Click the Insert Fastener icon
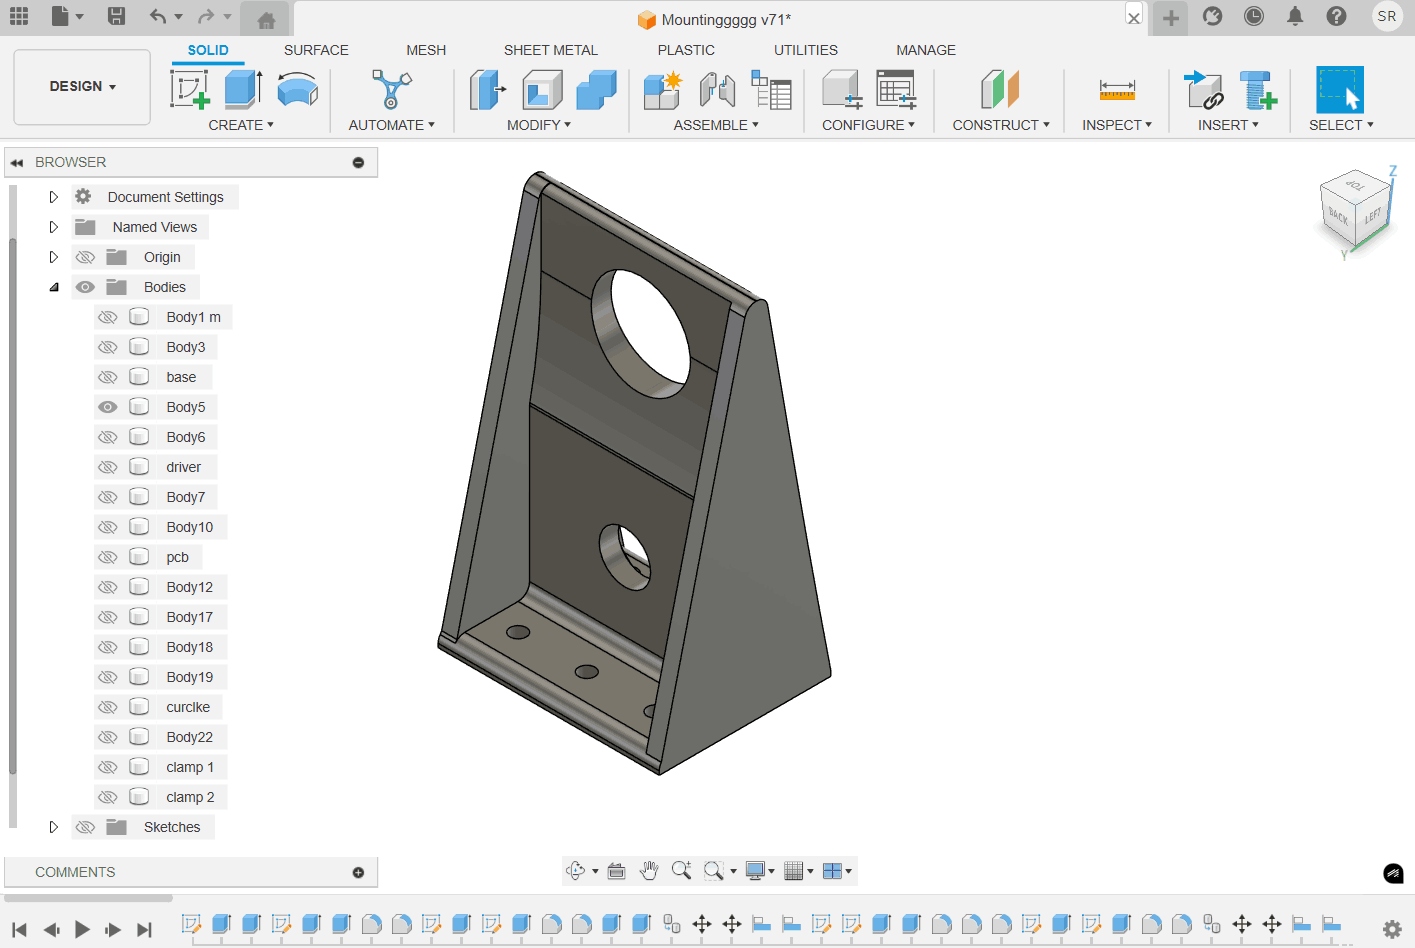The height and width of the screenshot is (948, 1415). coord(1258,90)
